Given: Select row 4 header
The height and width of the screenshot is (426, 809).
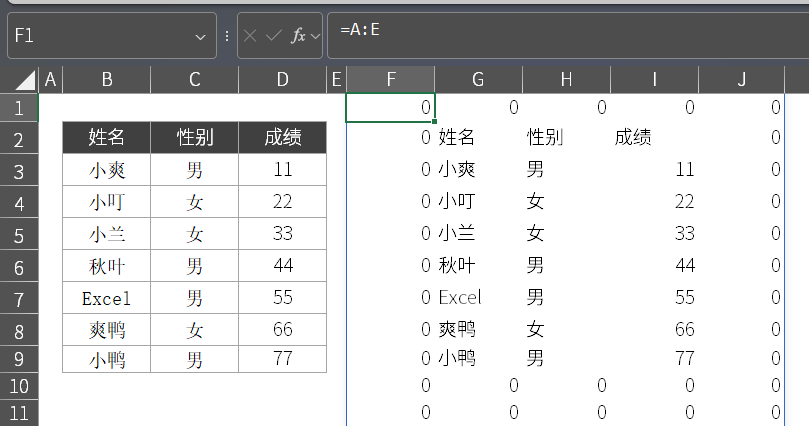Looking at the screenshot, I should (19, 202).
